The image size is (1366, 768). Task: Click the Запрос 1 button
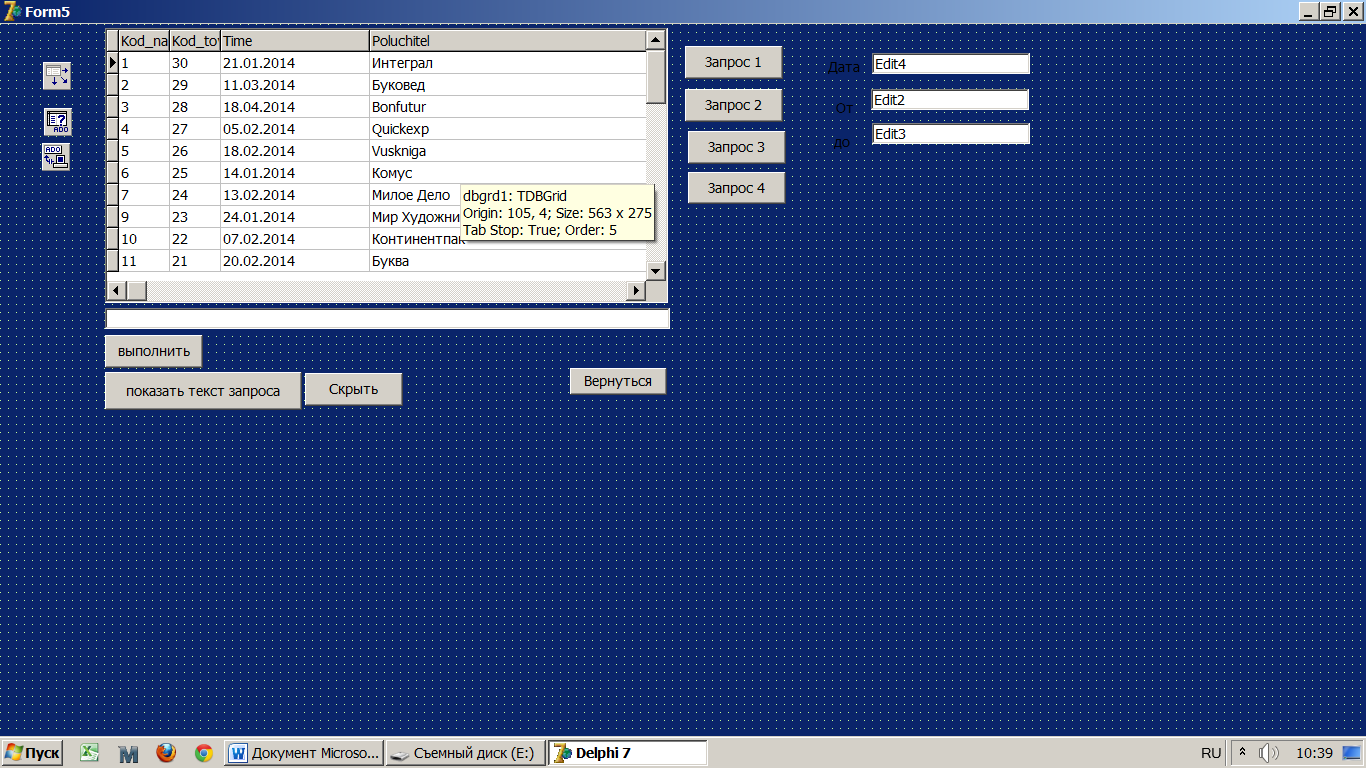(x=733, y=62)
